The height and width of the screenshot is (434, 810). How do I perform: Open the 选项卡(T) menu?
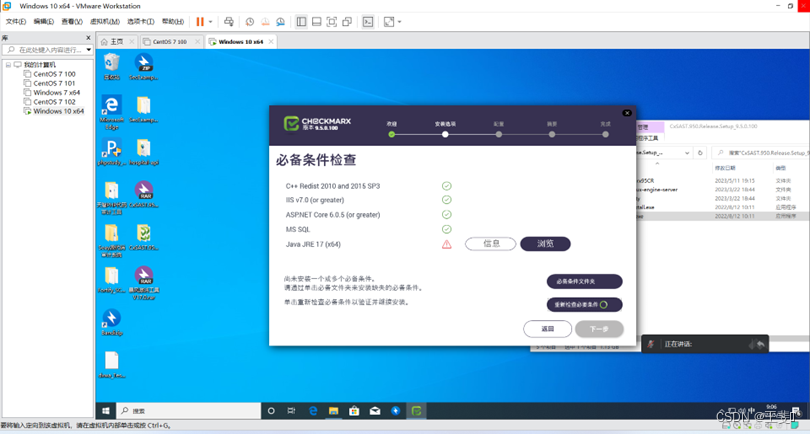[141, 22]
